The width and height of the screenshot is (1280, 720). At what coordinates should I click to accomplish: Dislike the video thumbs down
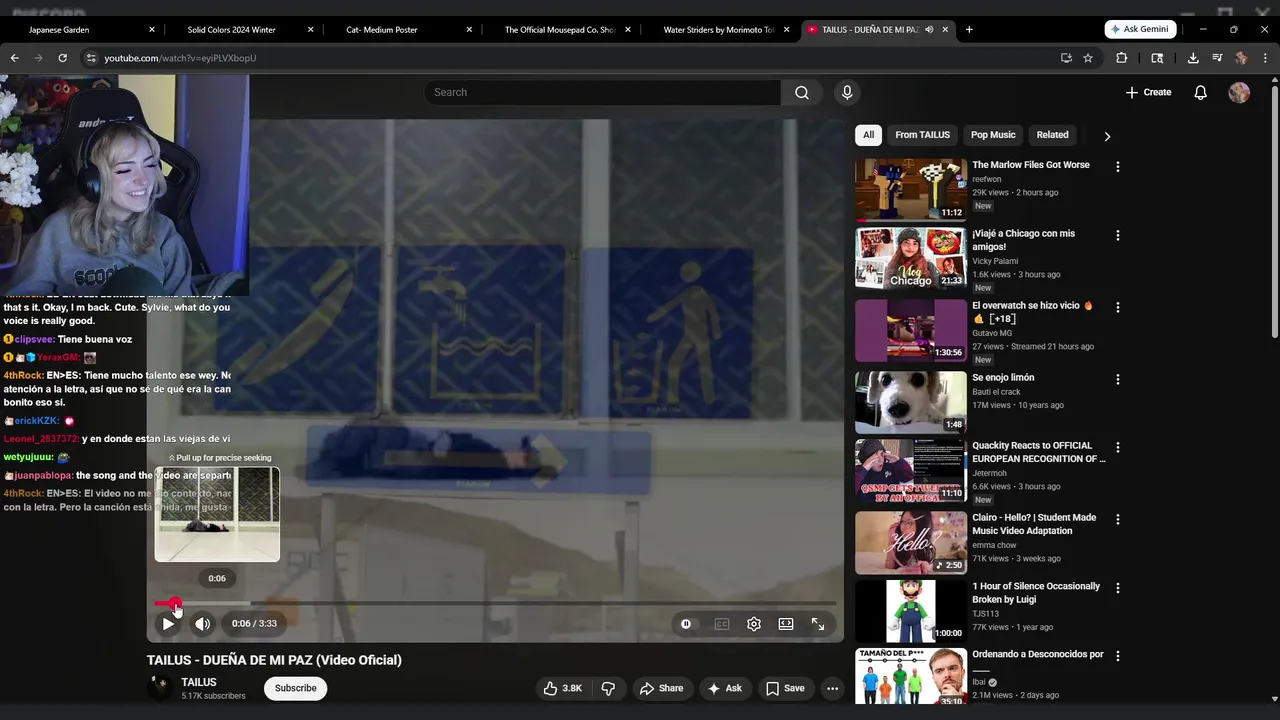(x=608, y=688)
